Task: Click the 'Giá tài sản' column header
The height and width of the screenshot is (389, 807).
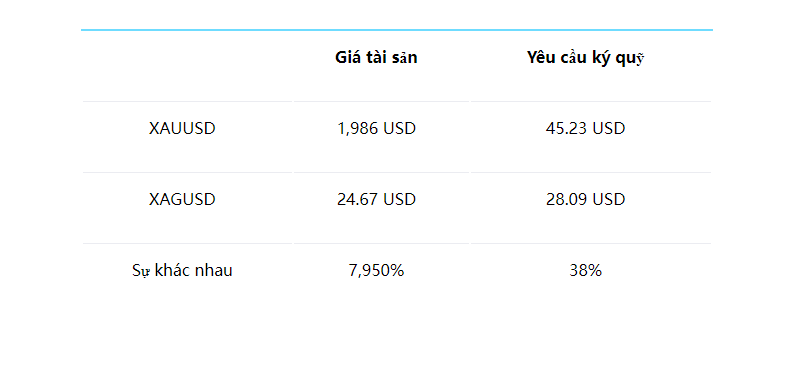Action: tap(376, 58)
